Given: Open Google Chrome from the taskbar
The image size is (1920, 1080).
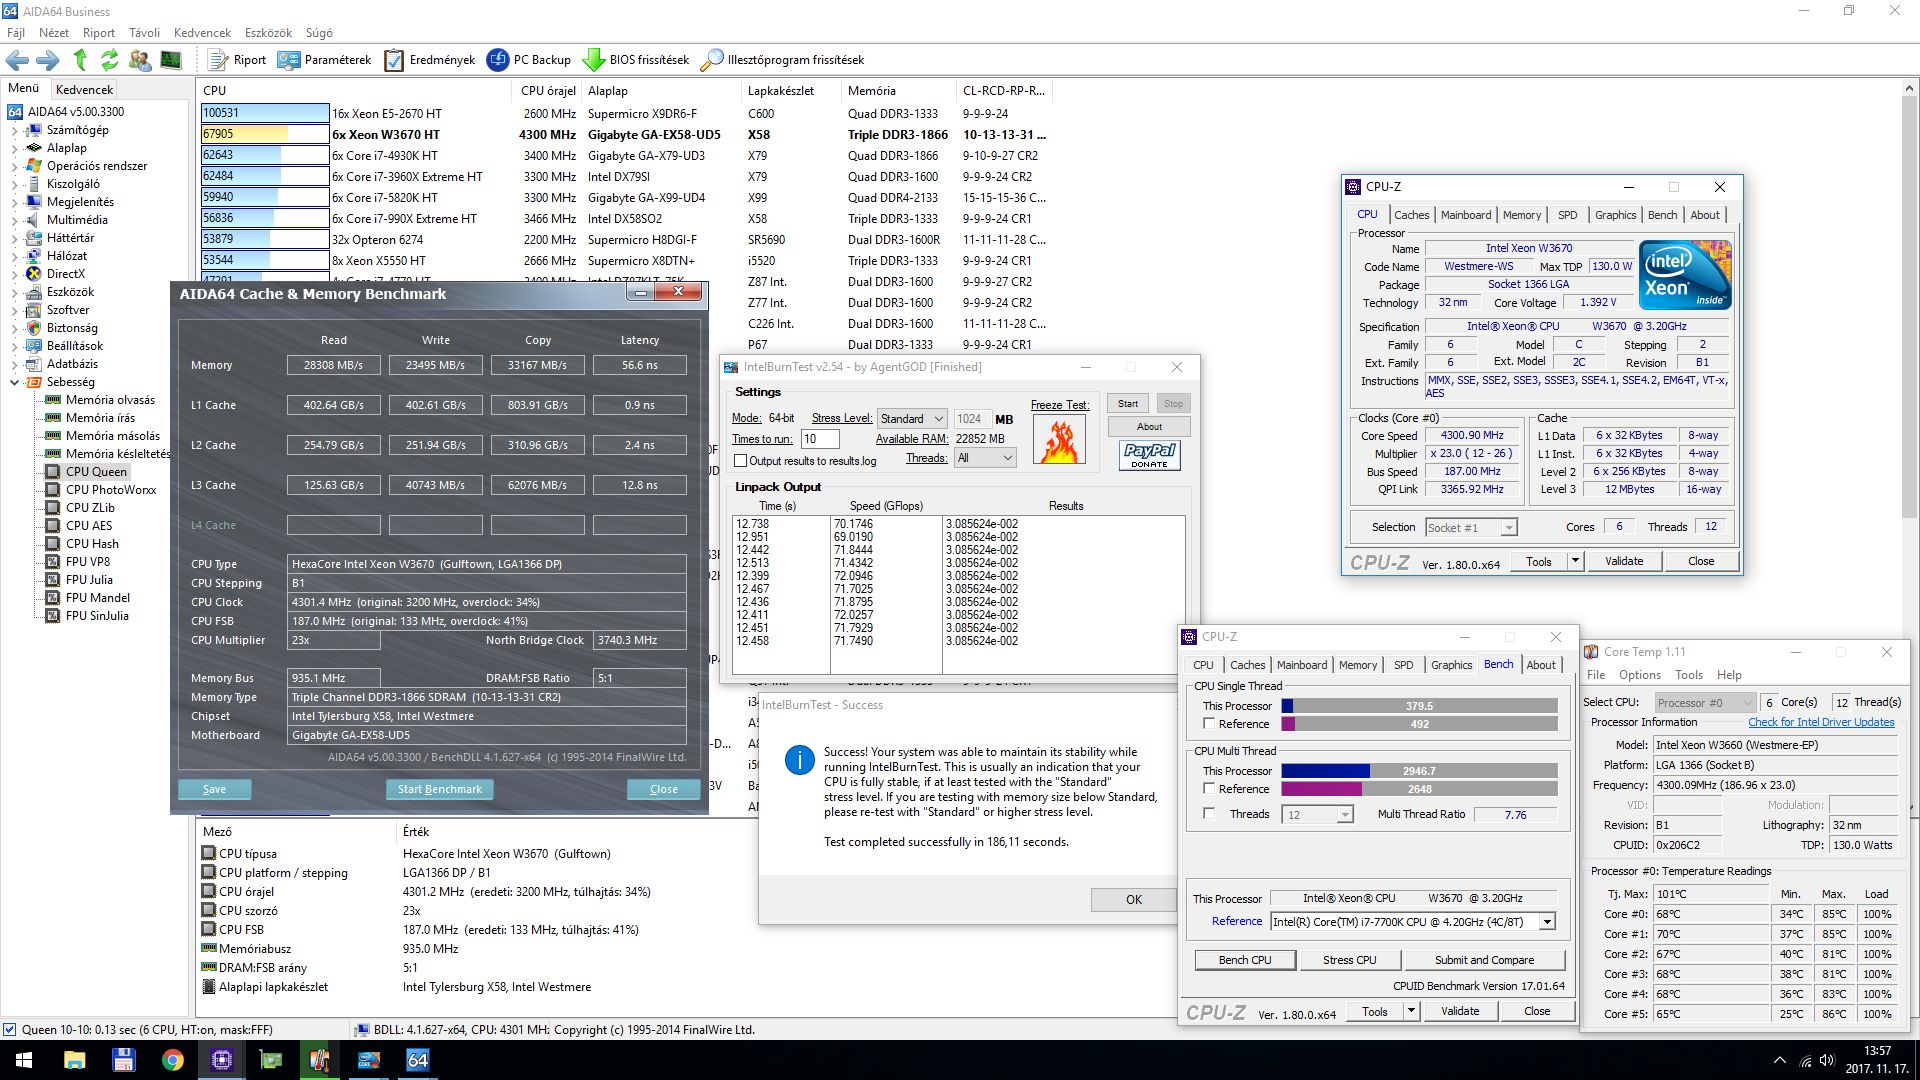Looking at the screenshot, I should pos(172,1060).
